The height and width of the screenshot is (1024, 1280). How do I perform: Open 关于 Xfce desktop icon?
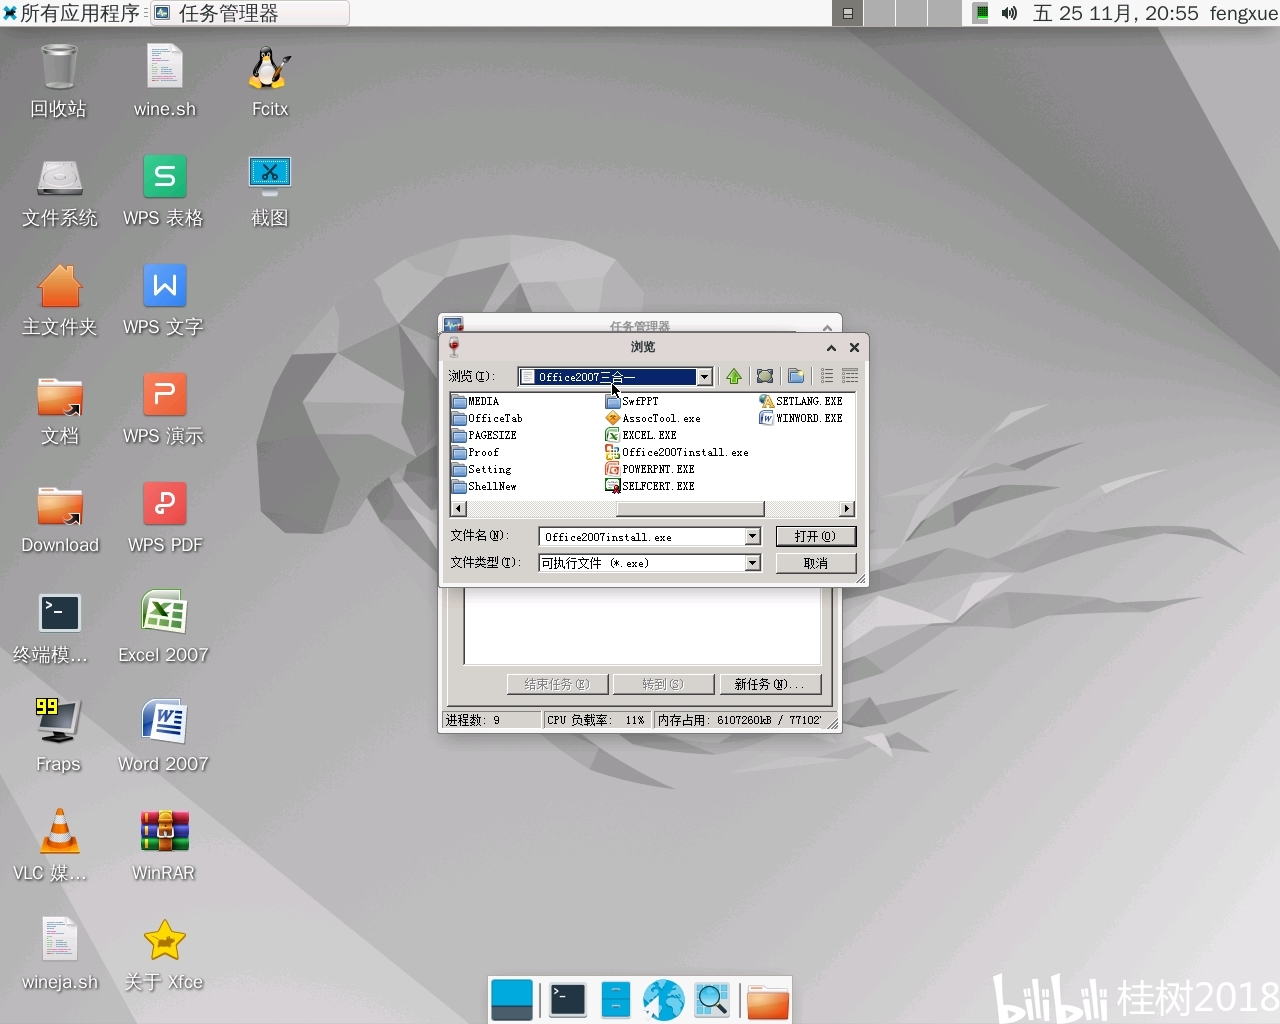point(164,955)
